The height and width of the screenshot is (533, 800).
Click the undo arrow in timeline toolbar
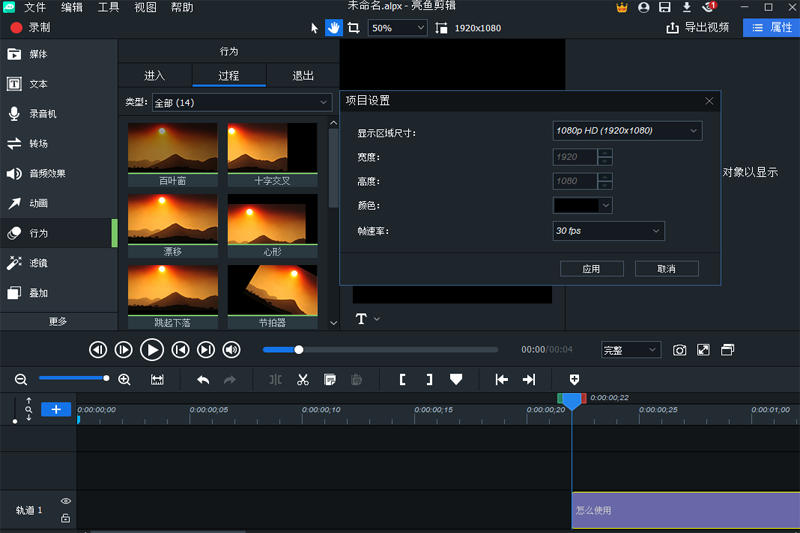click(203, 380)
